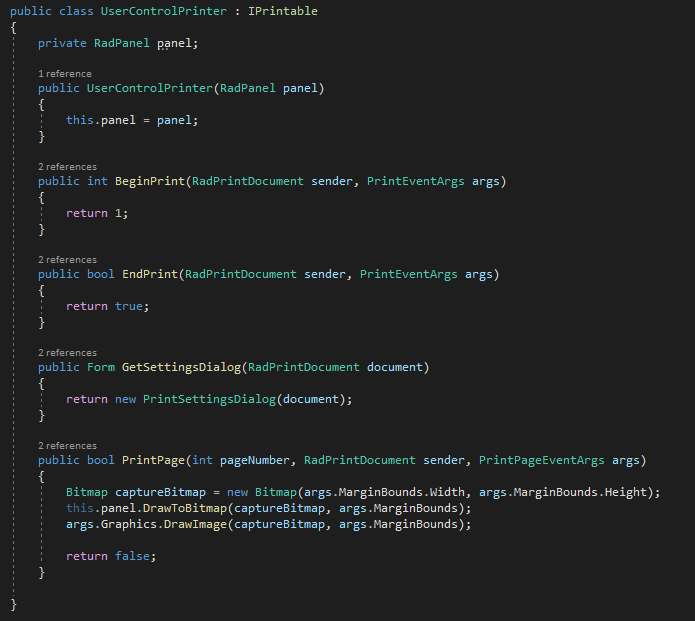
Task: Click the EndPrint method name
Action: click(150, 274)
